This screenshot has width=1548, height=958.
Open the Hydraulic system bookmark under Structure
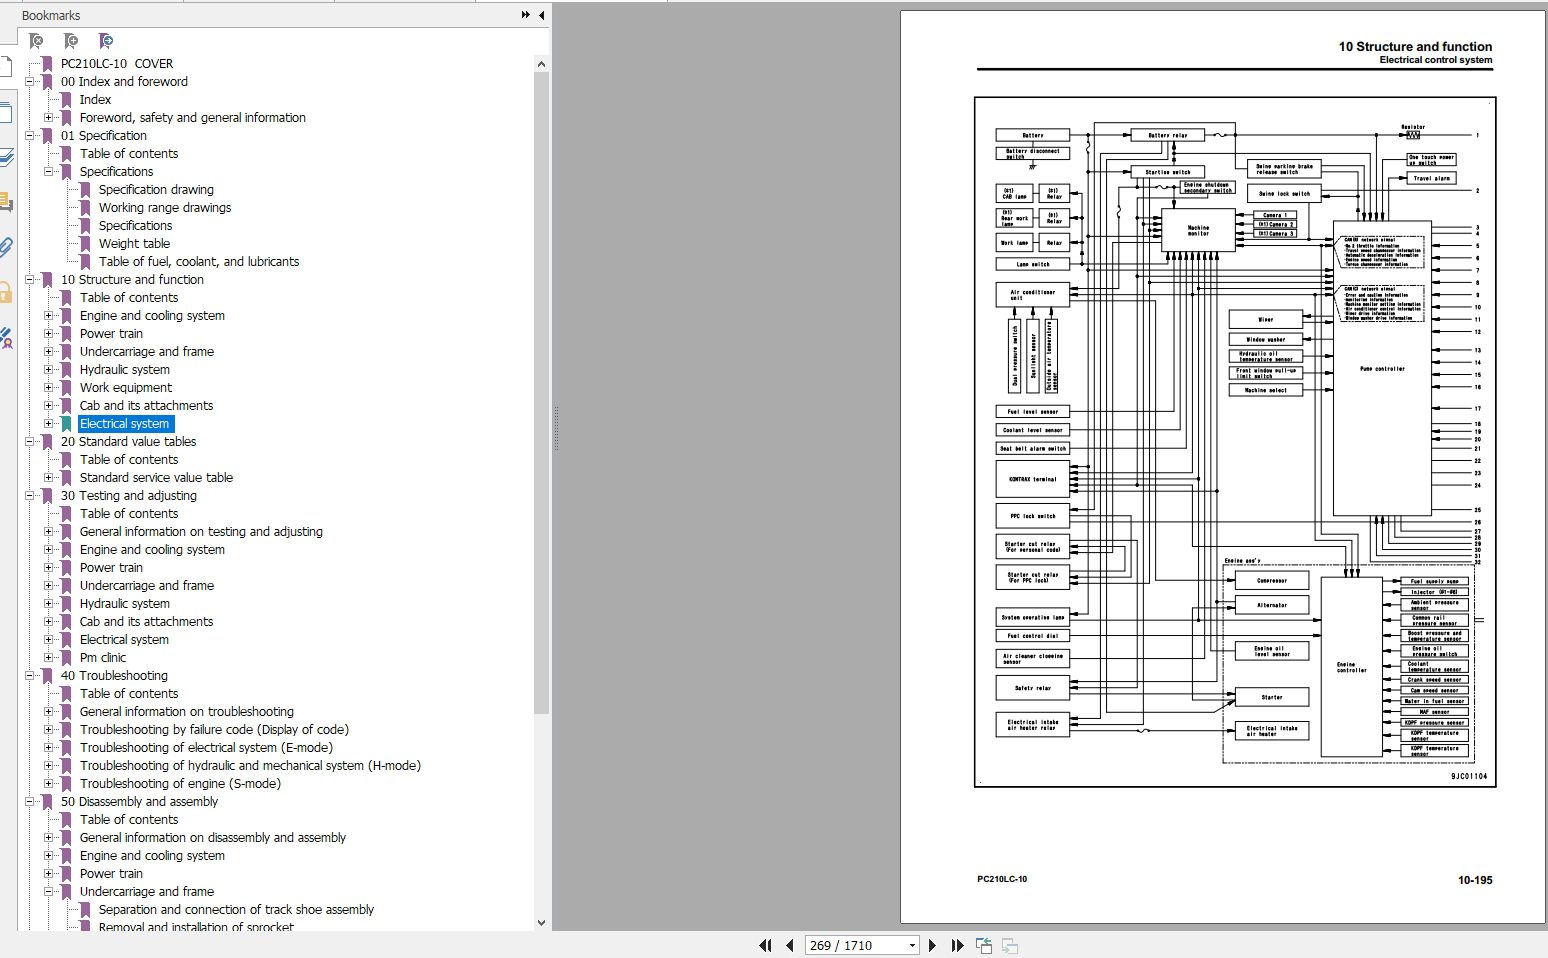point(124,370)
